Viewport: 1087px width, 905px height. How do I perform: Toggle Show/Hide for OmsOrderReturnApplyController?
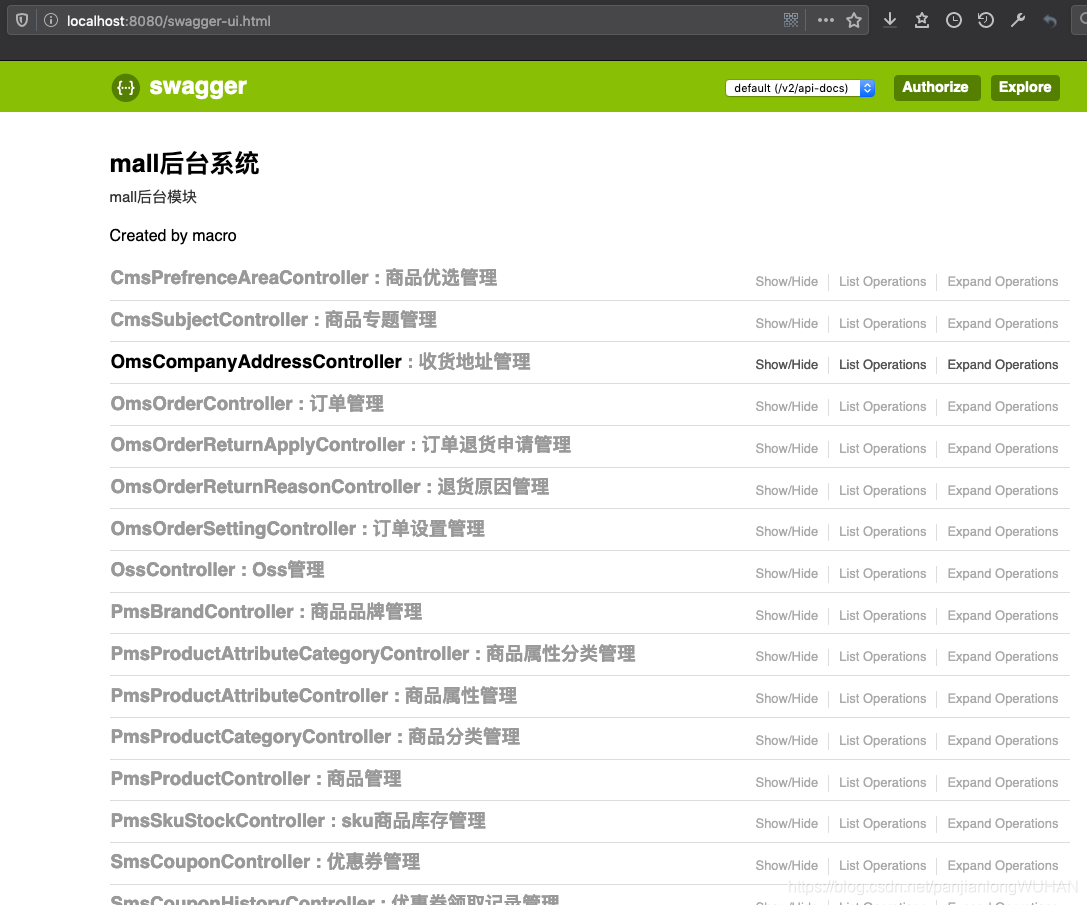pyautogui.click(x=786, y=449)
